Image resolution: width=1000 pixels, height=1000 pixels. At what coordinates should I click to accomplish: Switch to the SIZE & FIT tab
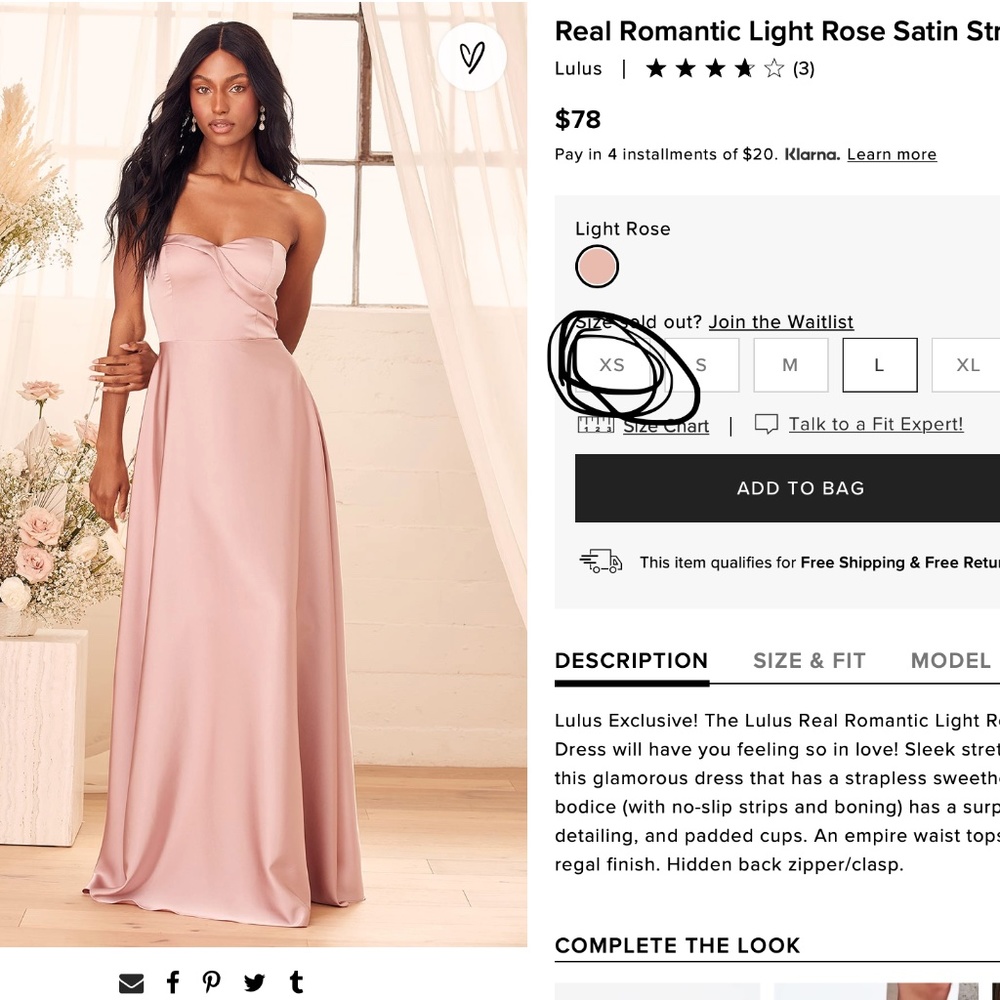(810, 661)
